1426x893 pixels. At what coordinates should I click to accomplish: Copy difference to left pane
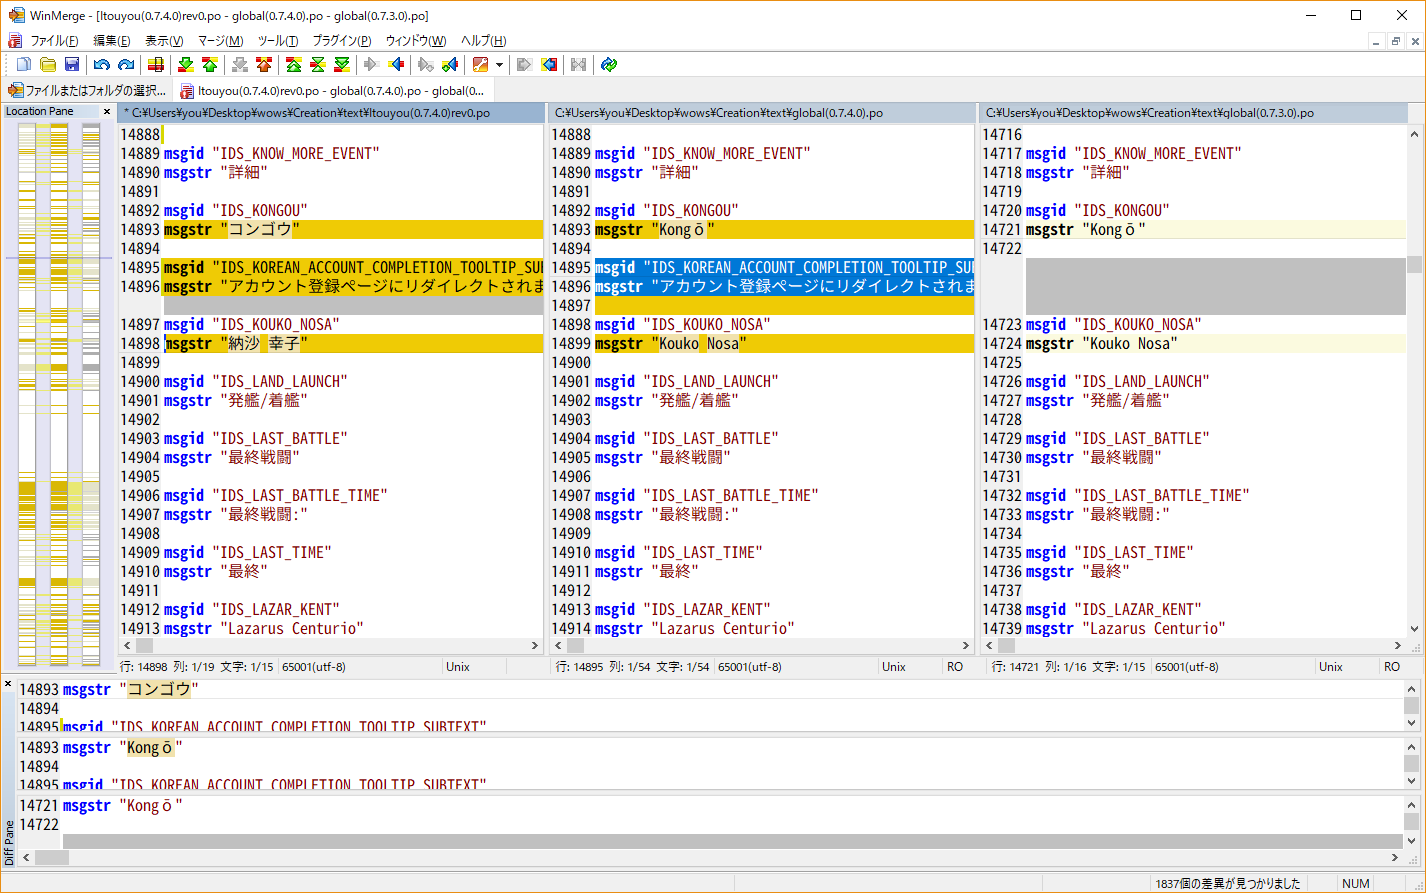coord(396,65)
